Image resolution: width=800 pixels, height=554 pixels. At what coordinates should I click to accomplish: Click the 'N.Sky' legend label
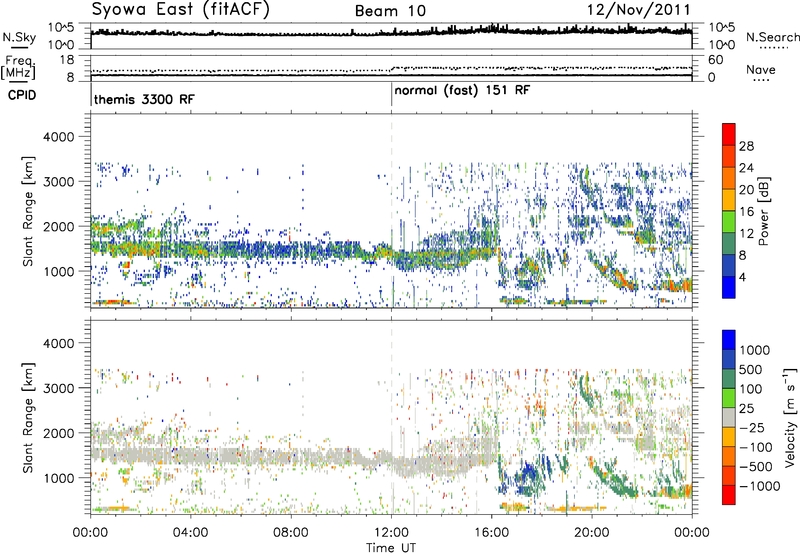click(x=19, y=37)
